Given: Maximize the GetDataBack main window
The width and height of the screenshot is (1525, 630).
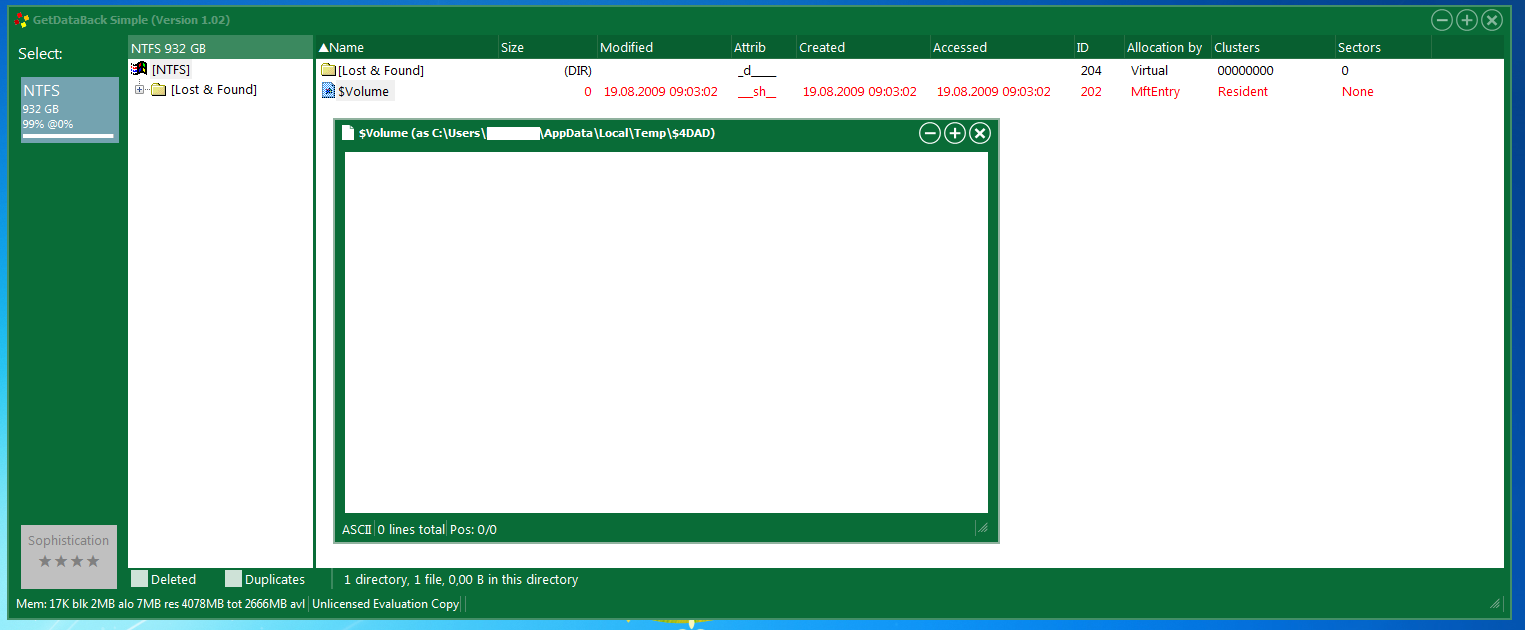Looking at the screenshot, I should [x=1467, y=20].
